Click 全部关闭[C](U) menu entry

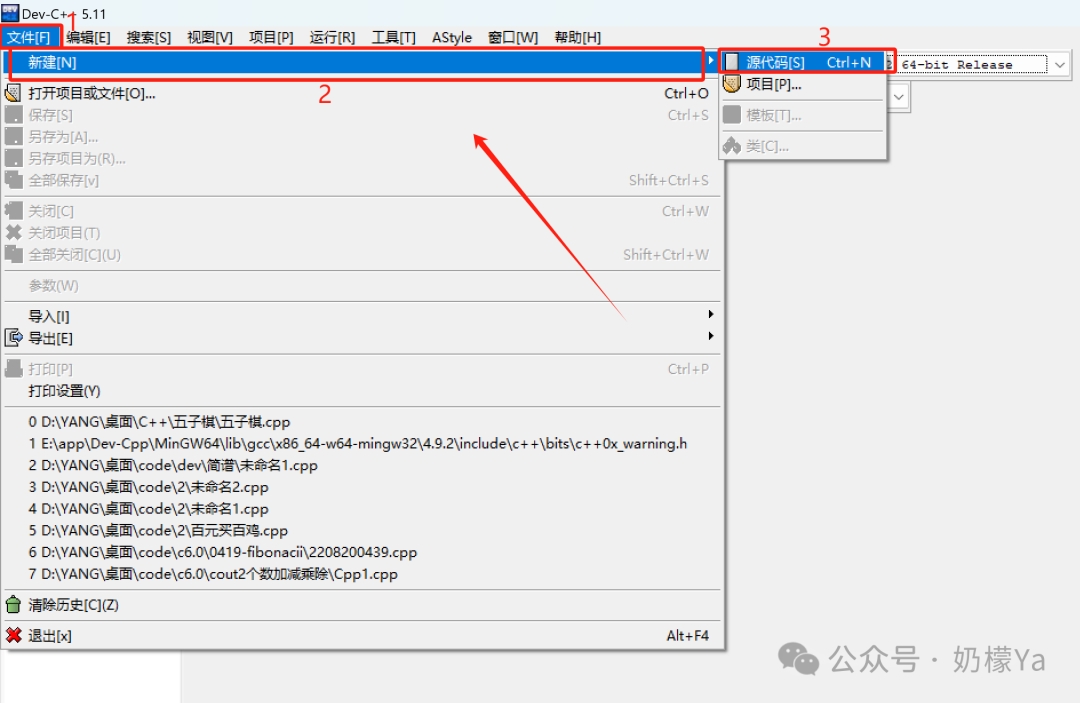362,255
